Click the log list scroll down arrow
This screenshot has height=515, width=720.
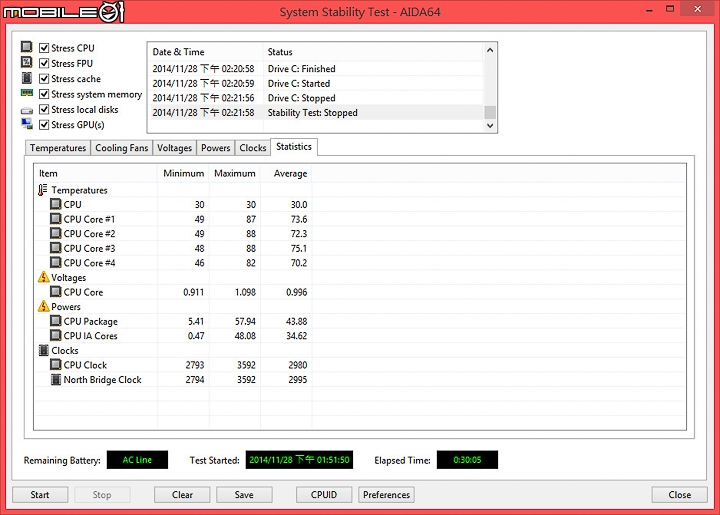490,125
